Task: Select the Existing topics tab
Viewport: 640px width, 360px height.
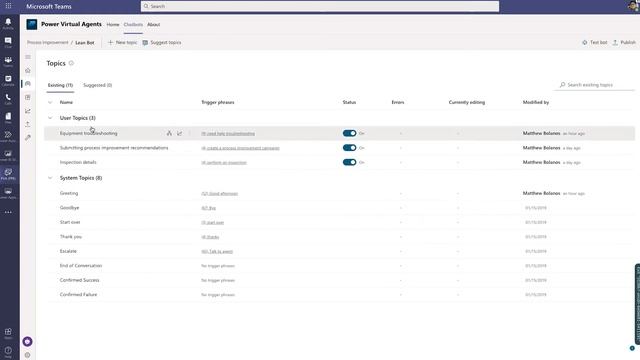Action: [x=60, y=85]
